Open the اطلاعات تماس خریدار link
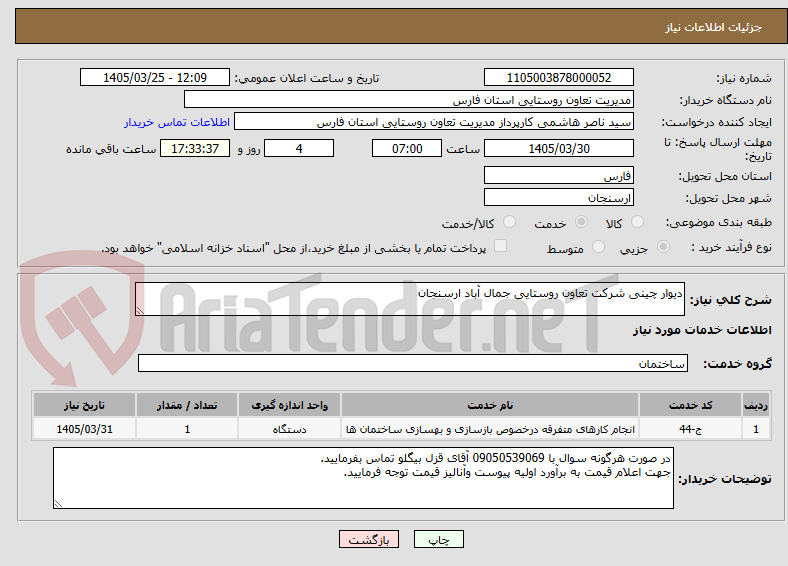 pos(177,122)
